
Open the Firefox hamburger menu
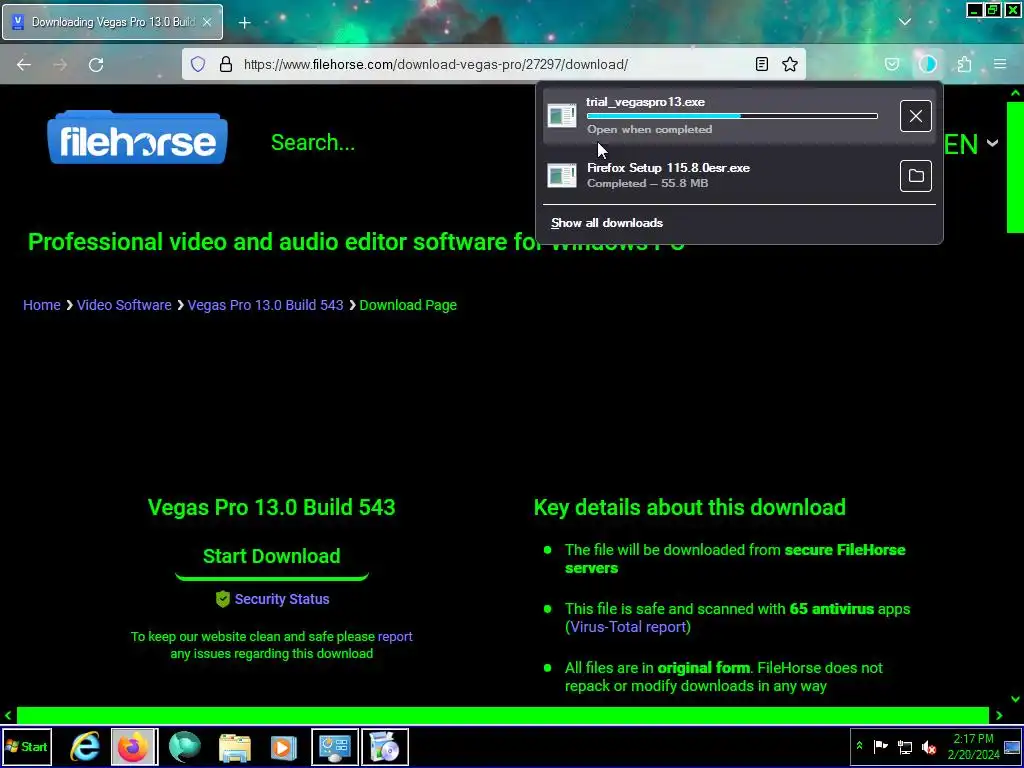click(x=1000, y=64)
